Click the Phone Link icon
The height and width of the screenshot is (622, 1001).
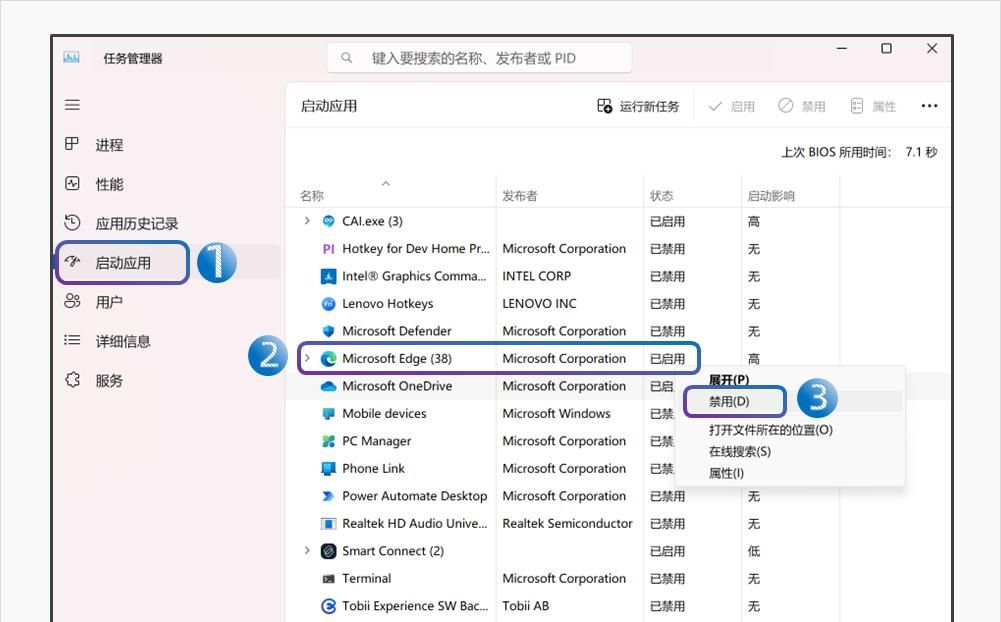[328, 469]
